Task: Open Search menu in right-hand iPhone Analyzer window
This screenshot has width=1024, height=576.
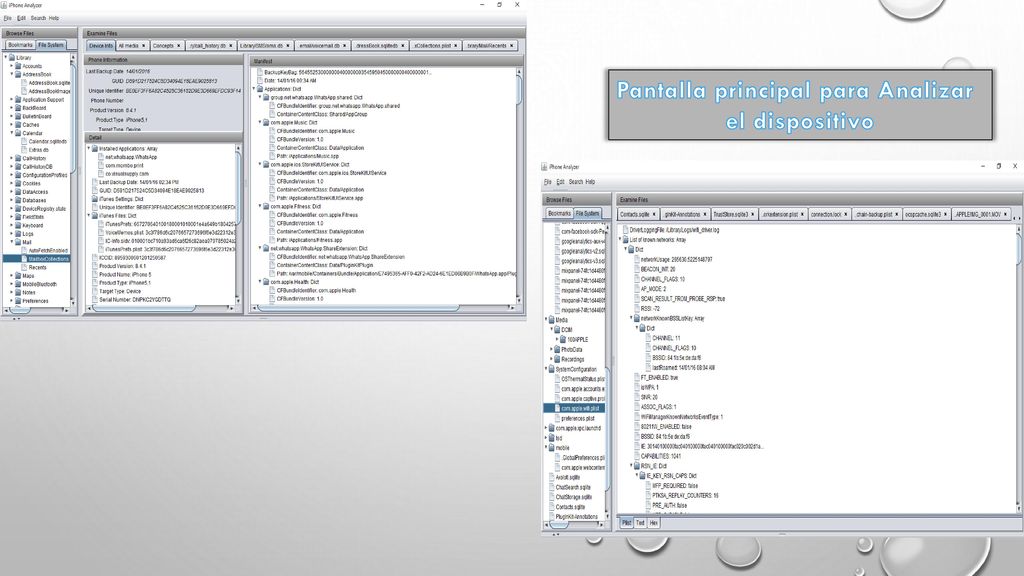Action: tap(575, 182)
